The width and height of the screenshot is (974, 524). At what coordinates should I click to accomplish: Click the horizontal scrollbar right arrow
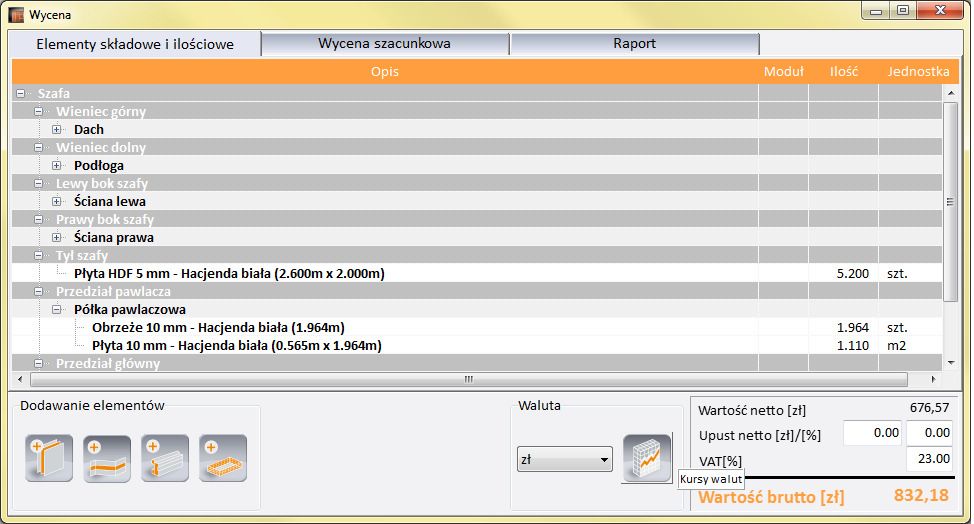[933, 379]
